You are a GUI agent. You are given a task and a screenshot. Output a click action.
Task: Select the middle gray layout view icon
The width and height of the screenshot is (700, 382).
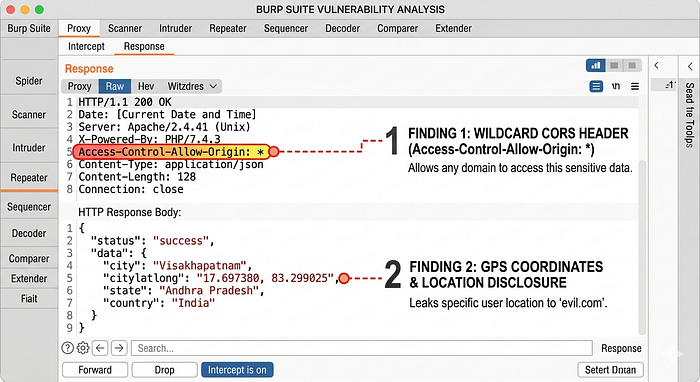click(614, 66)
